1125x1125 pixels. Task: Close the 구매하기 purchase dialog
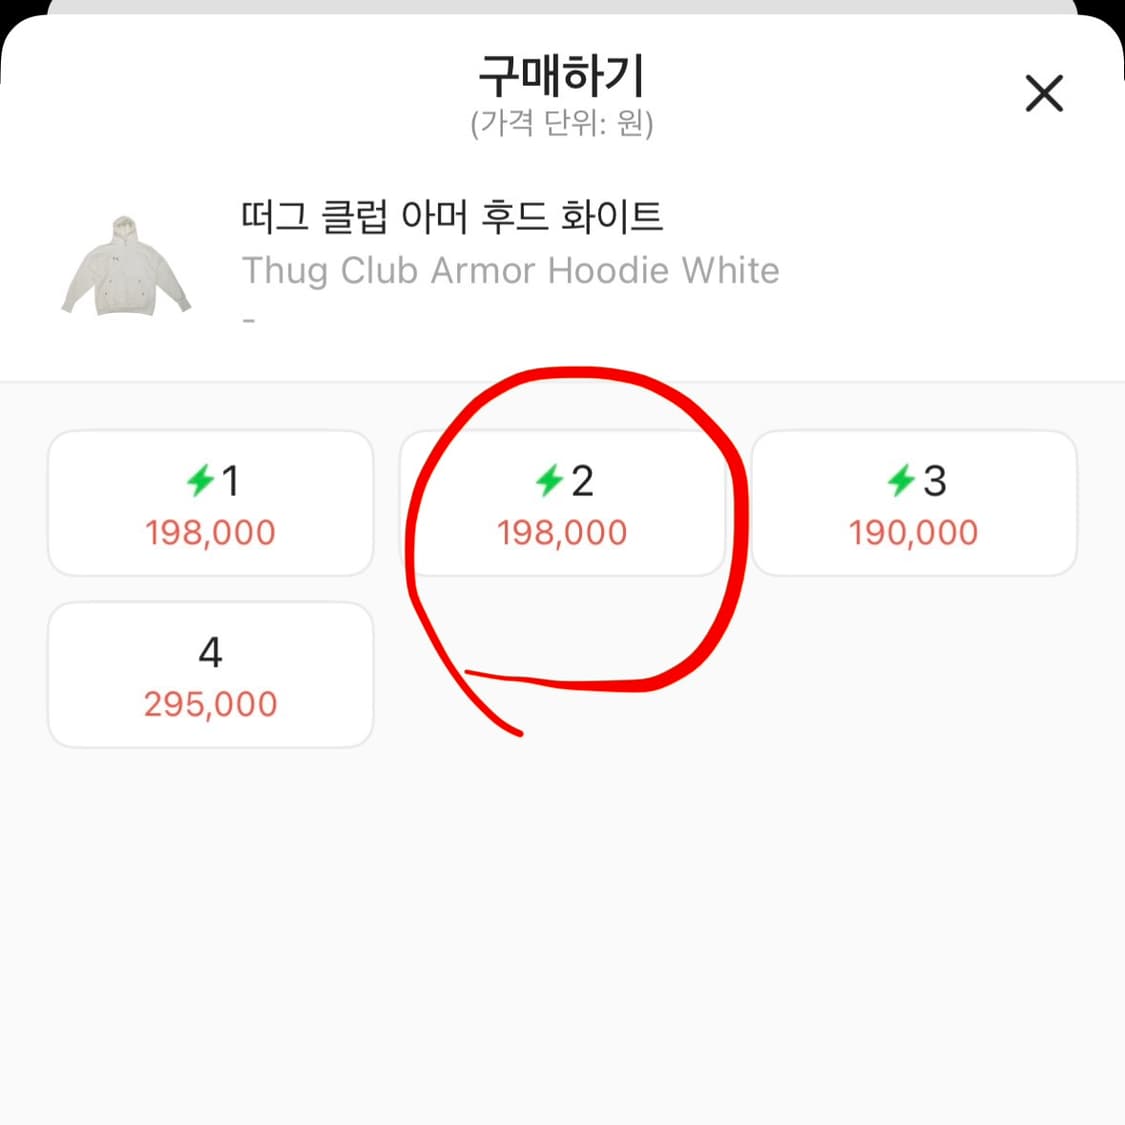click(1044, 93)
